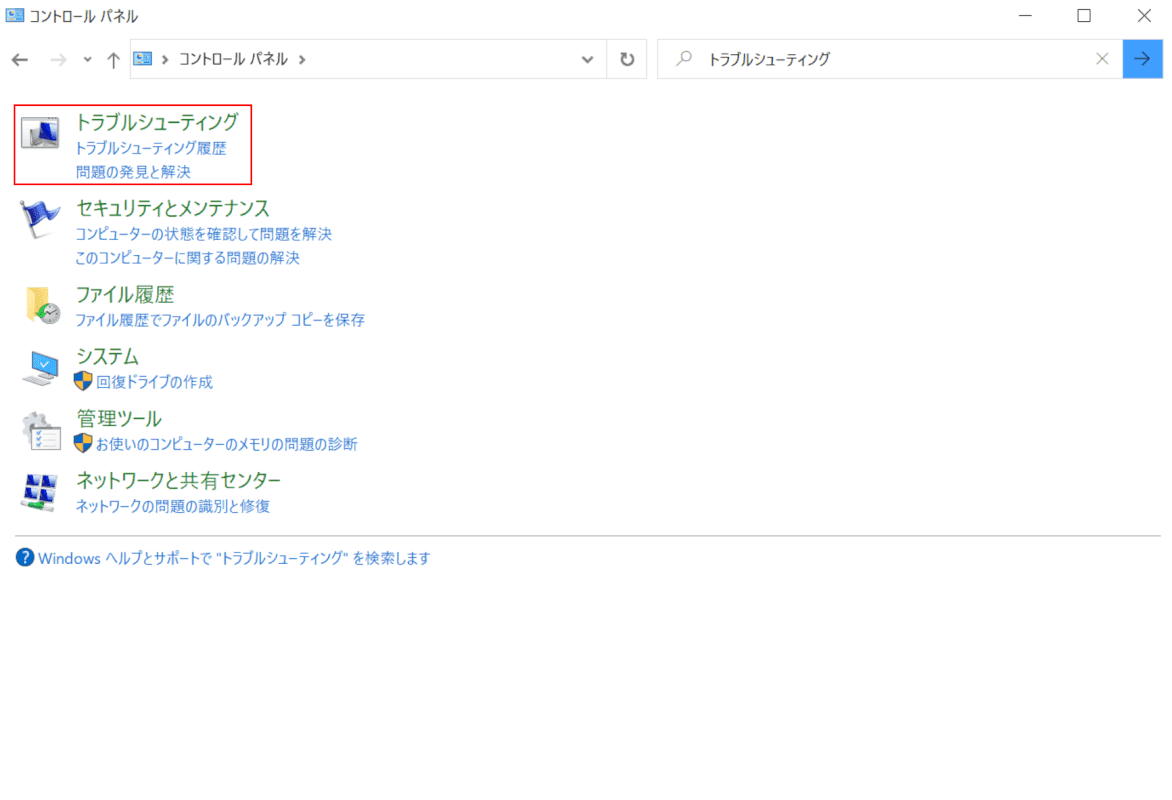Expand the address bar history dropdown

(x=587, y=59)
